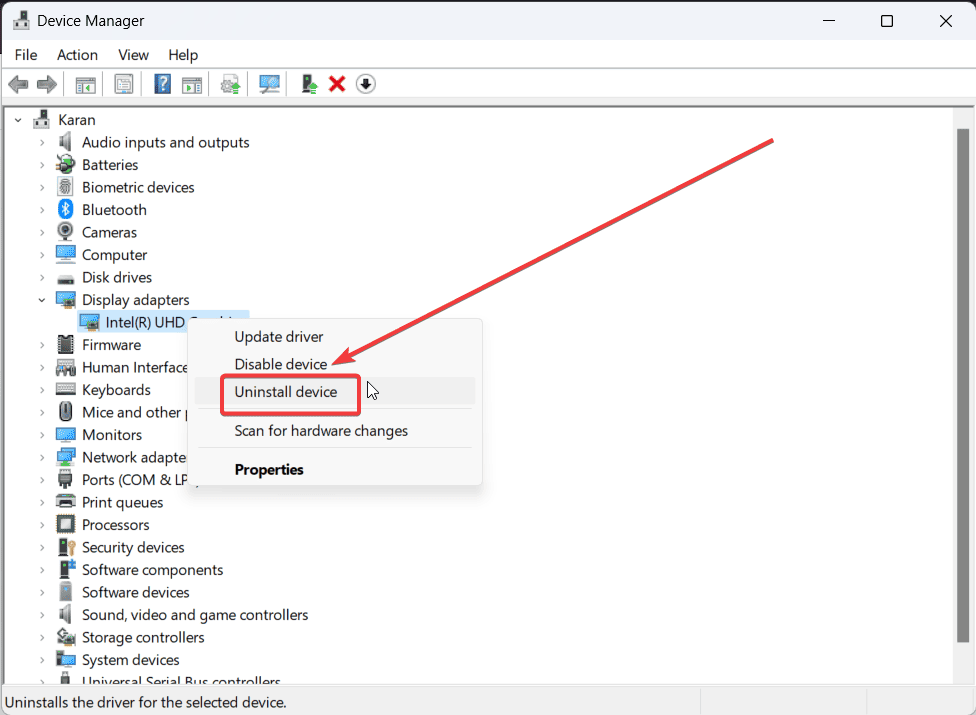Click the Show/Hide console tree icon
Image resolution: width=976 pixels, height=715 pixels.
[x=85, y=83]
